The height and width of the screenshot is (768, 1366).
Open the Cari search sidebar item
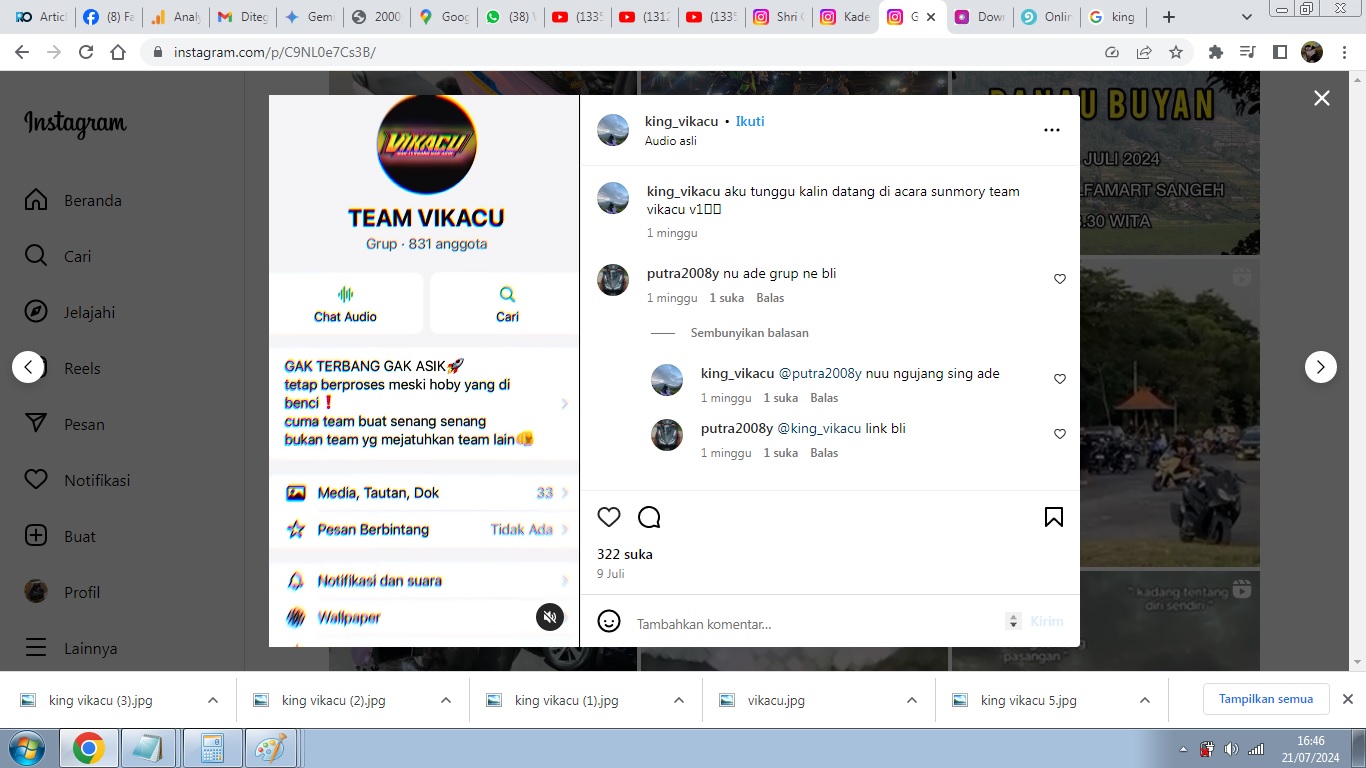[x=72, y=256]
